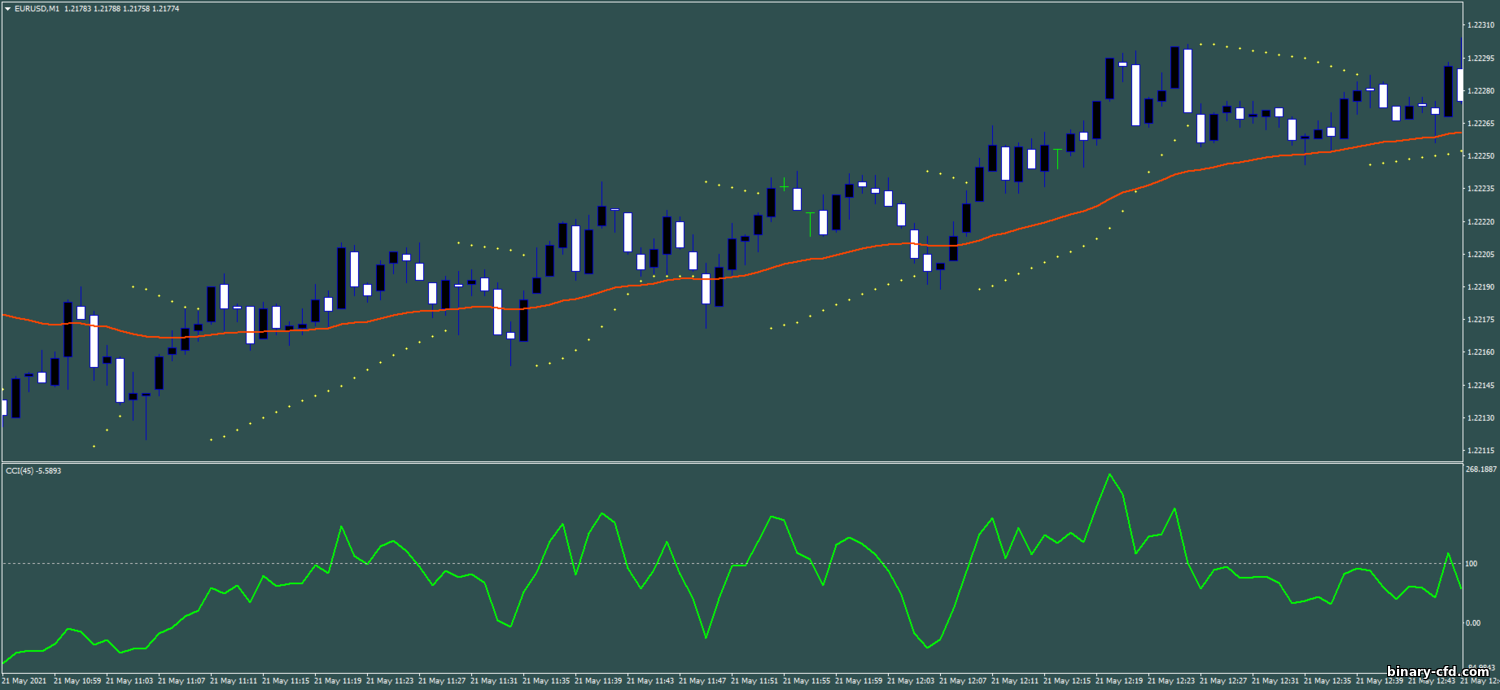Click the green cross marker on chart

point(785,185)
